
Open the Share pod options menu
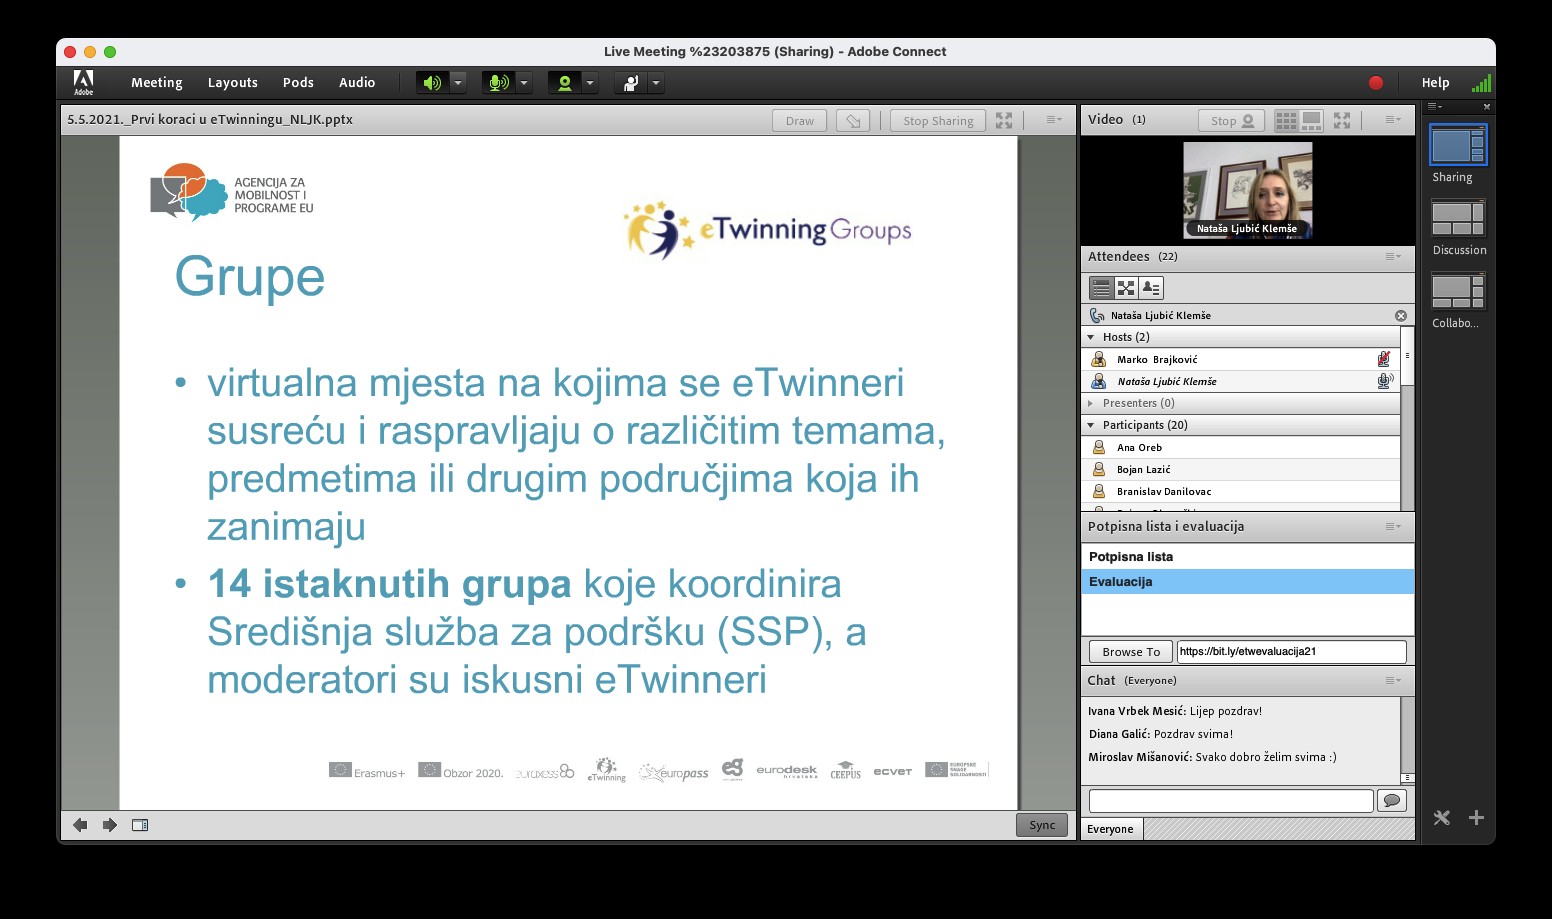click(x=1054, y=120)
